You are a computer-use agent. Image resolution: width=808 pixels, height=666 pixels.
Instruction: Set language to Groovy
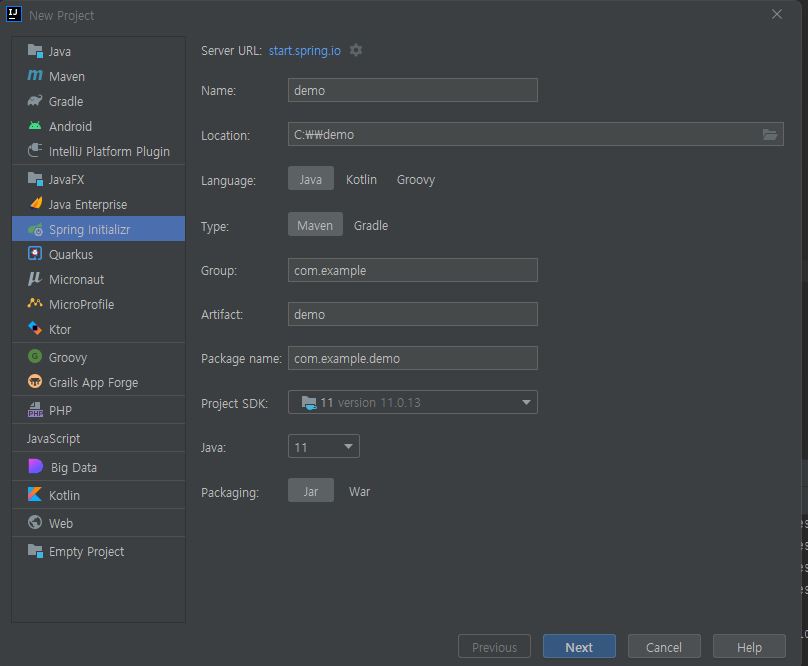[x=416, y=179]
